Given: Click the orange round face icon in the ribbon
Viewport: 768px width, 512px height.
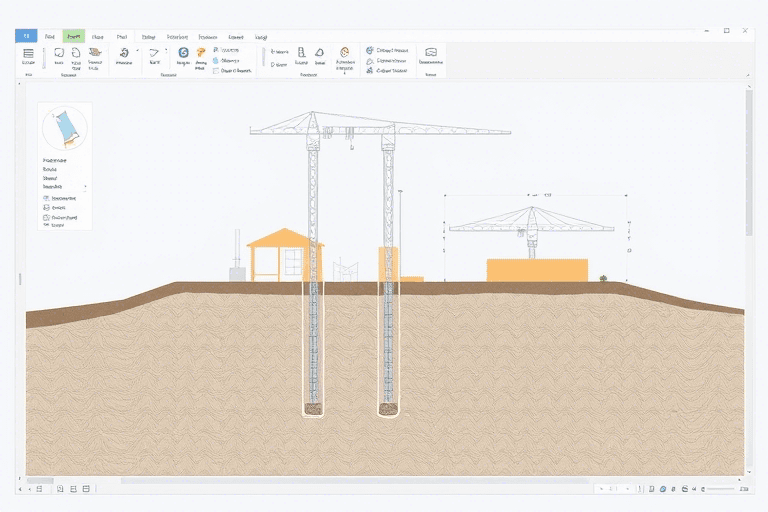Looking at the screenshot, I should (345, 52).
